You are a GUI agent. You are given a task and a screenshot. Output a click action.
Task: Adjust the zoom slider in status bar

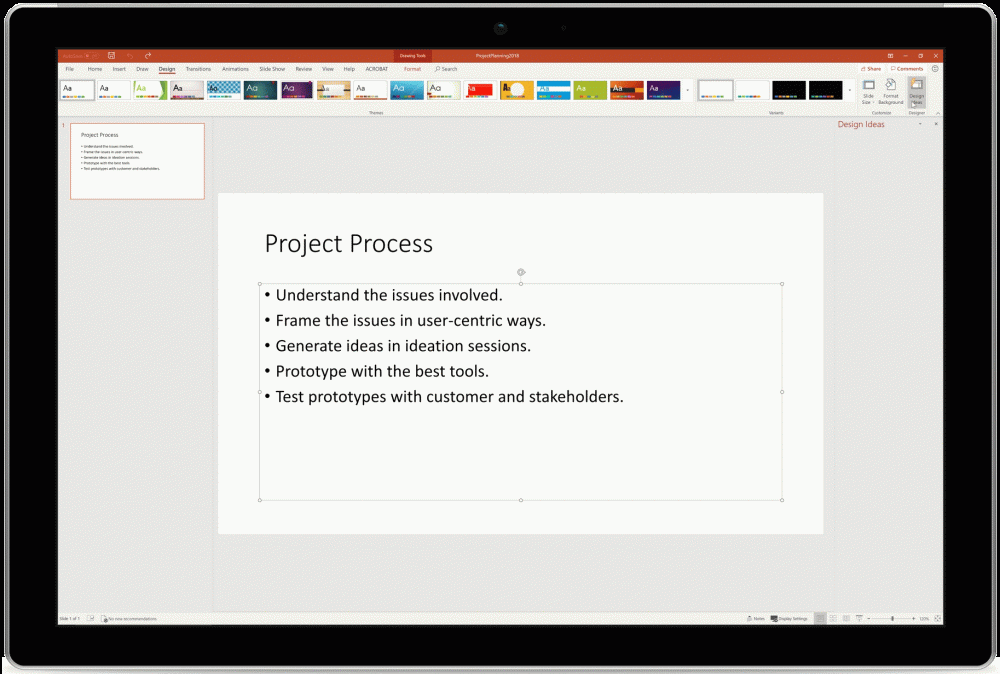890,619
